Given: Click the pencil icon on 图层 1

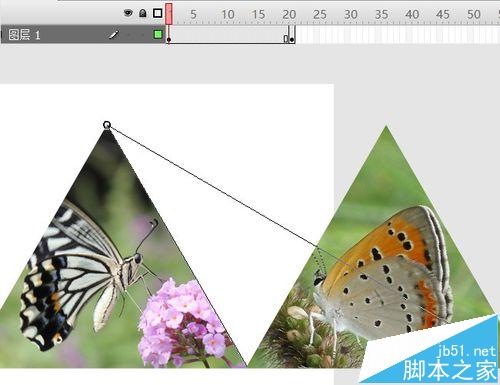Looking at the screenshot, I should coord(114,35).
